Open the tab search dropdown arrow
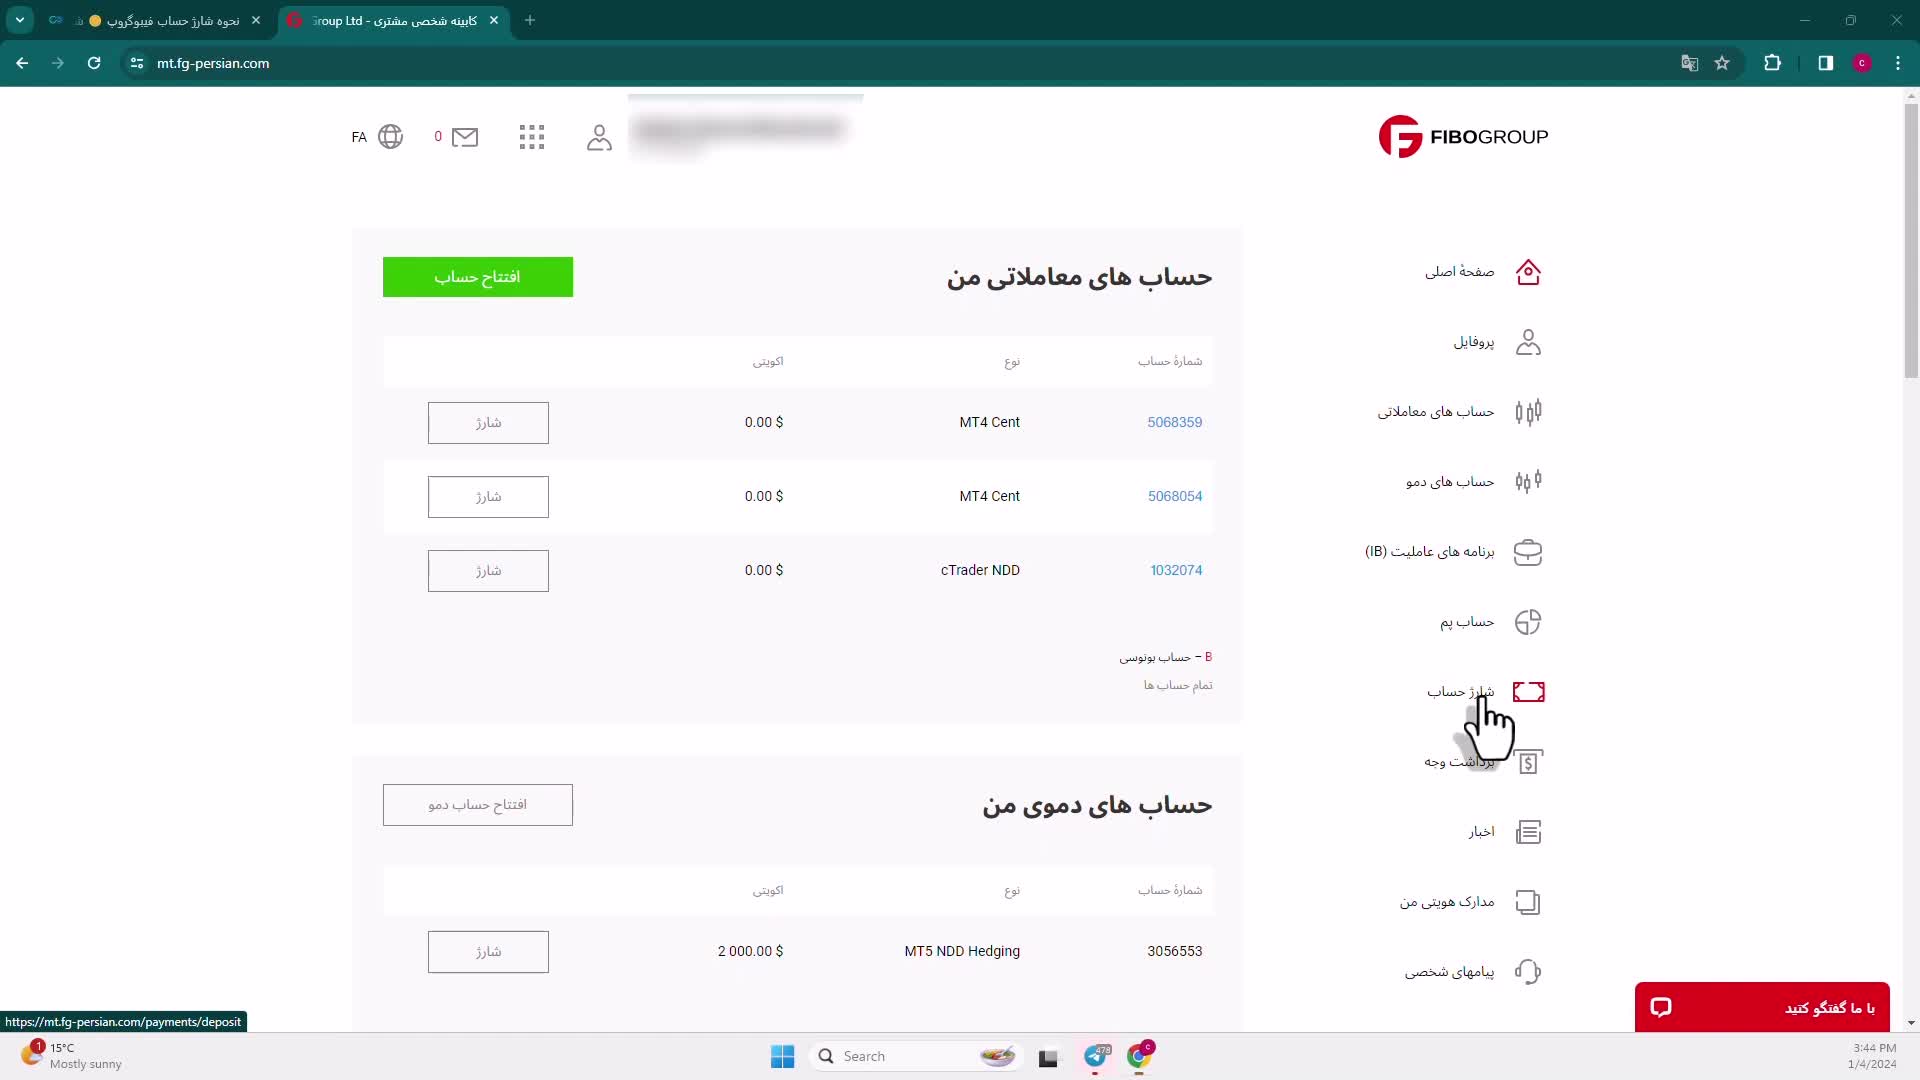This screenshot has height=1080, width=1920. 20,20
